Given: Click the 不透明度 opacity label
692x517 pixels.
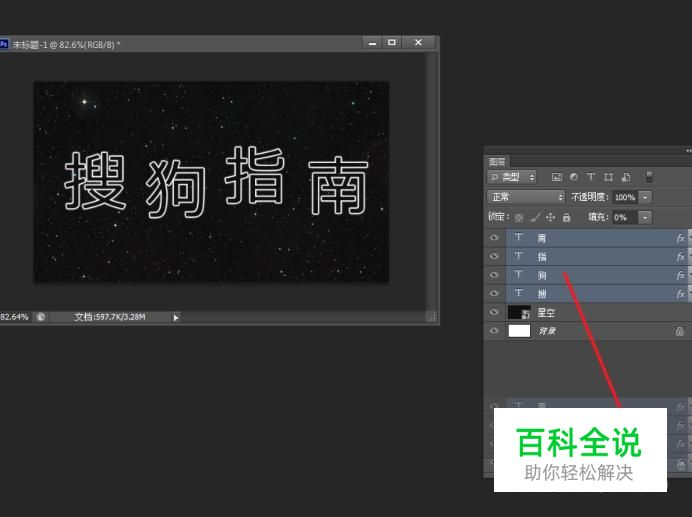Looking at the screenshot, I should click(x=590, y=197).
